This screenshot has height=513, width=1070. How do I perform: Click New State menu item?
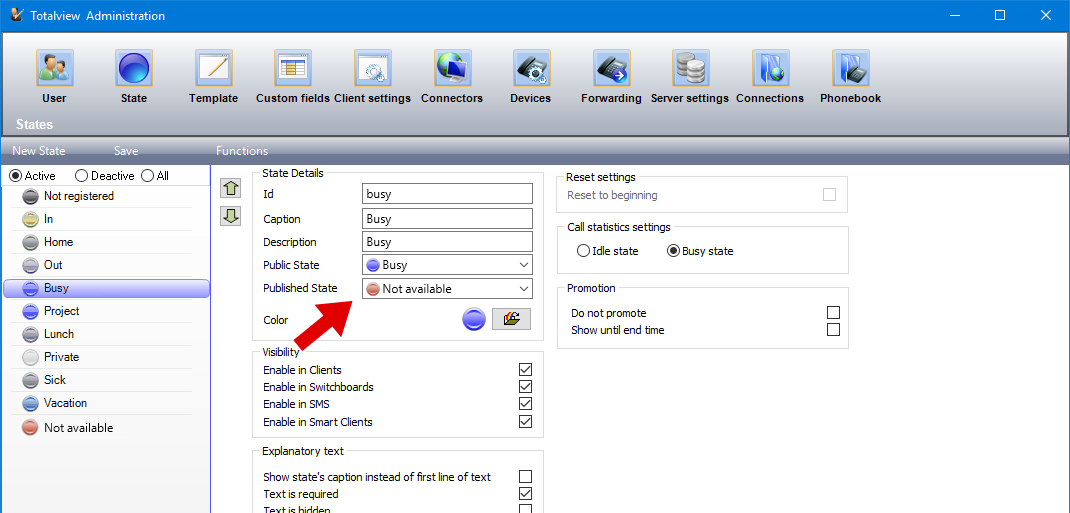click(x=39, y=151)
